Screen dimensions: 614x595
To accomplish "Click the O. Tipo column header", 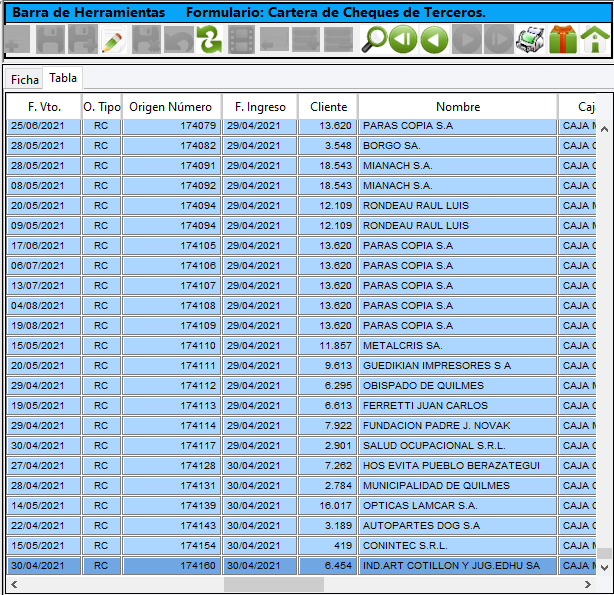I will tap(102, 107).
